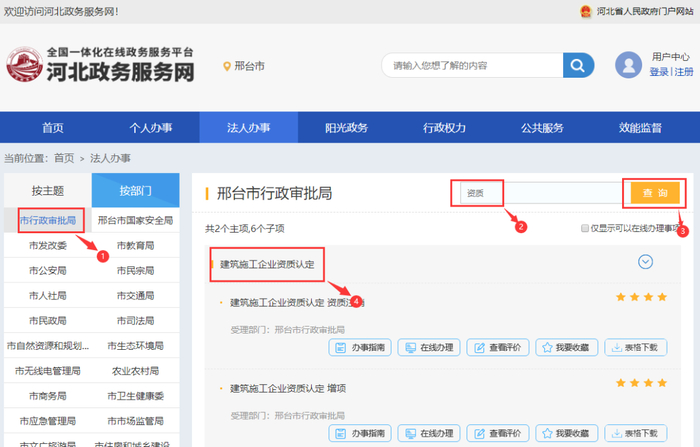Click the 注册 link
The width and height of the screenshot is (700, 447).
pos(683,72)
